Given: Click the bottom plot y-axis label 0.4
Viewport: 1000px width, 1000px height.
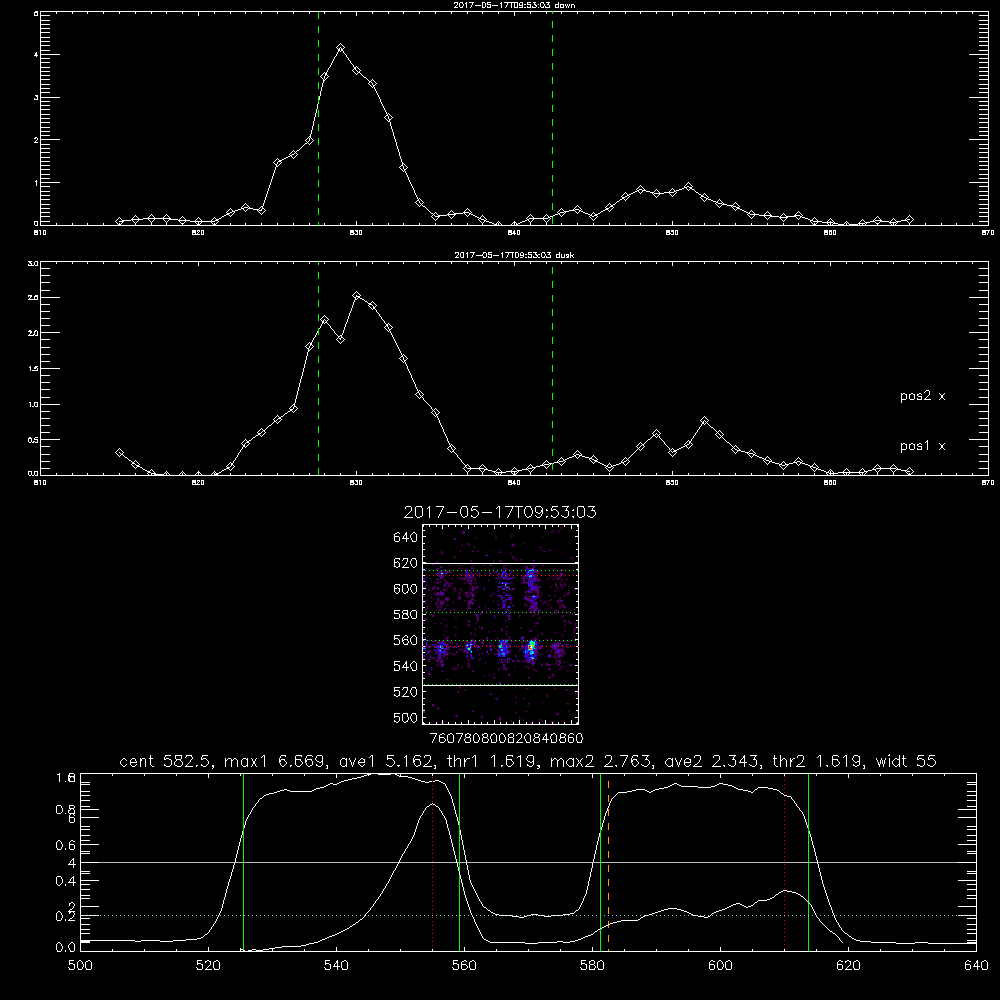Looking at the screenshot, I should (66, 881).
